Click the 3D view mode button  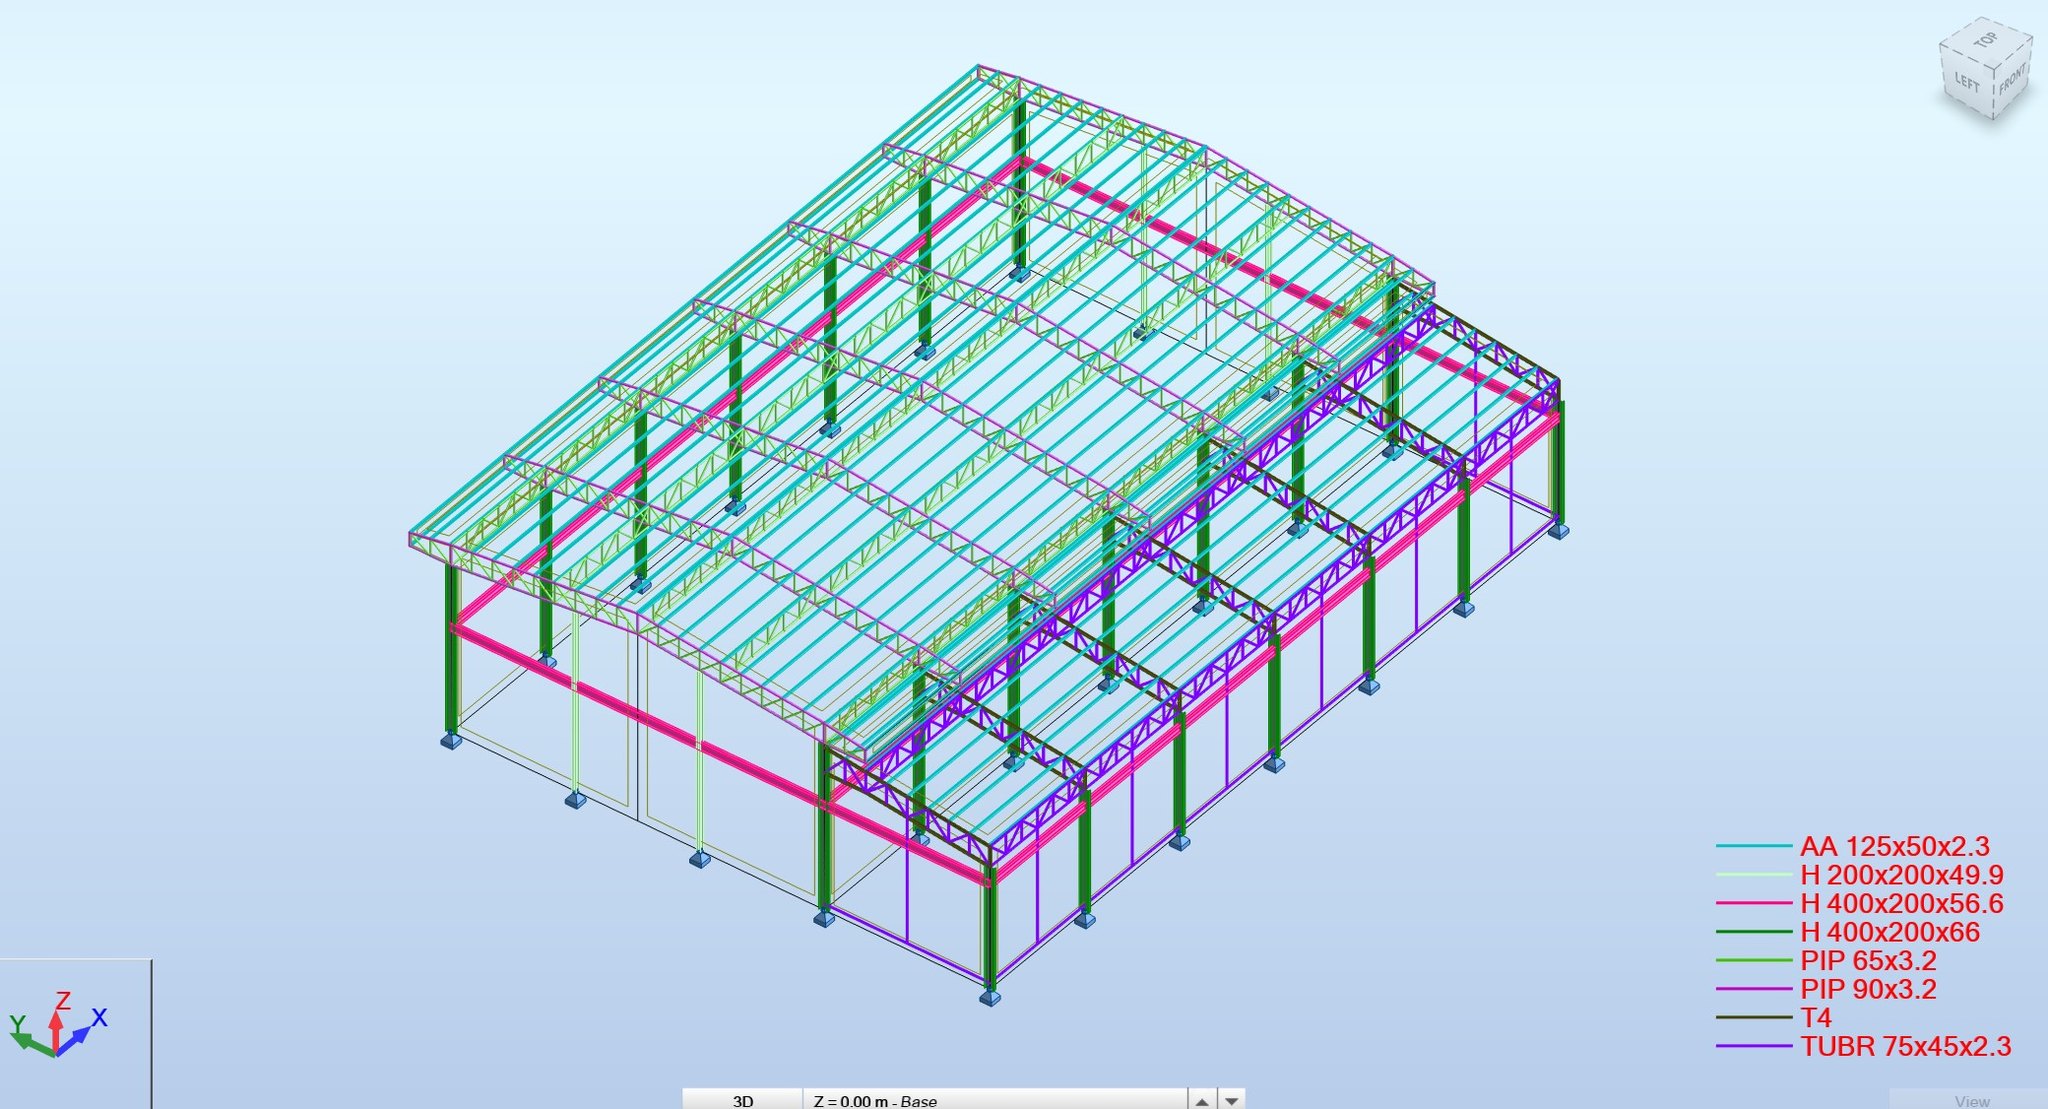(742, 1100)
